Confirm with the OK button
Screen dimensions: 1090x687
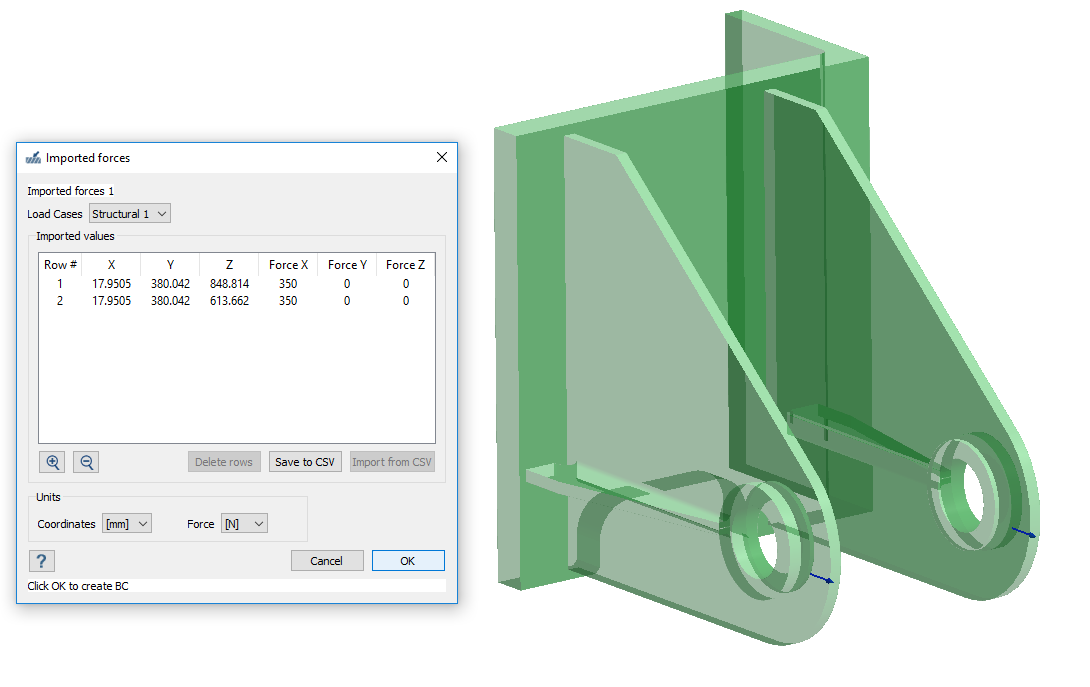(x=408, y=561)
